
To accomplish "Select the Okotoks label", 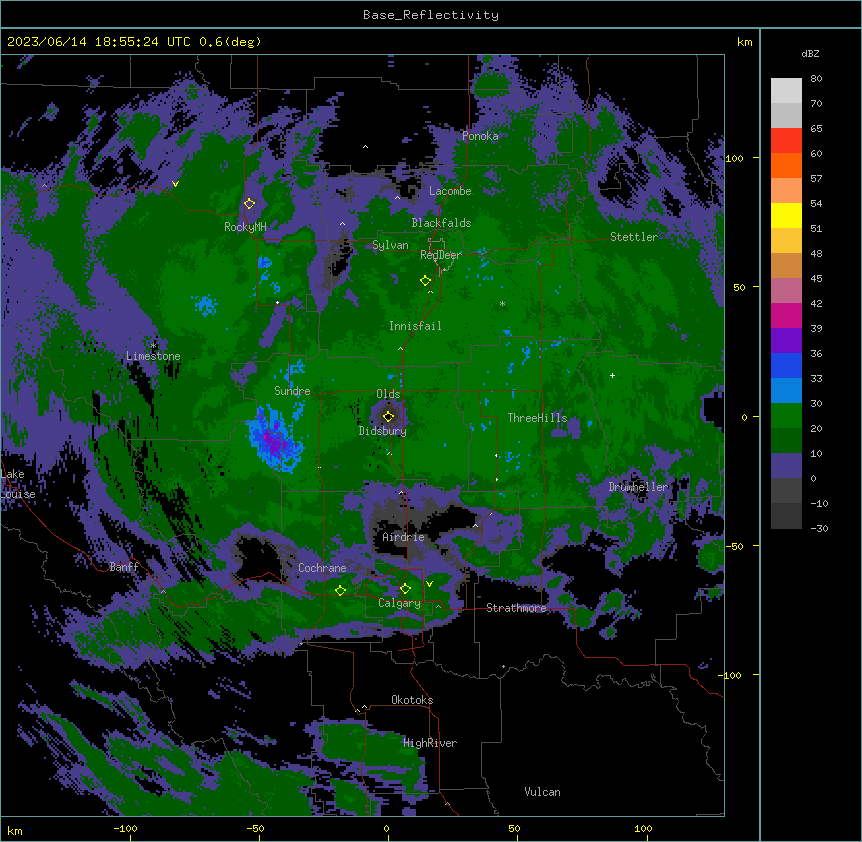I will coord(412,700).
